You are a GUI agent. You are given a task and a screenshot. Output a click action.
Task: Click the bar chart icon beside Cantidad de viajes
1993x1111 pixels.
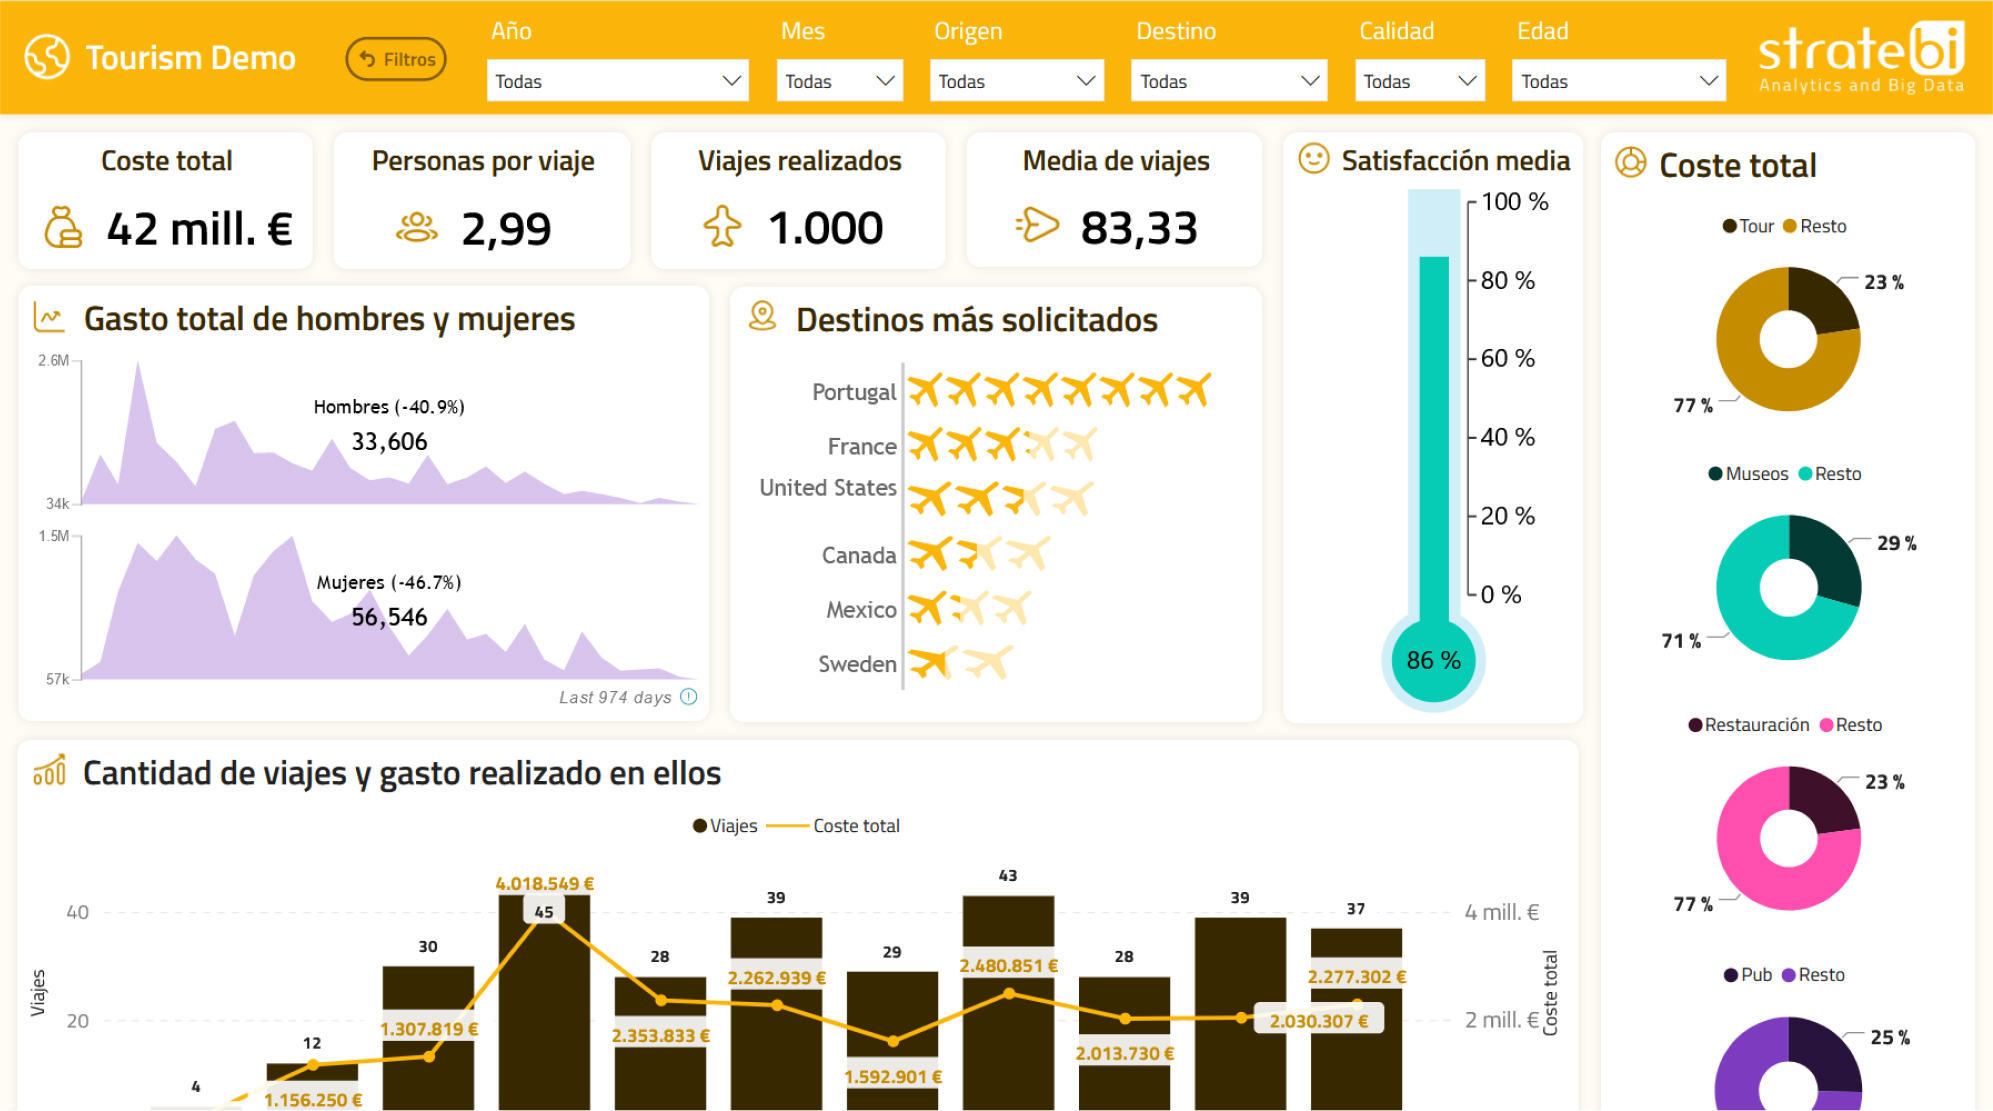point(49,771)
